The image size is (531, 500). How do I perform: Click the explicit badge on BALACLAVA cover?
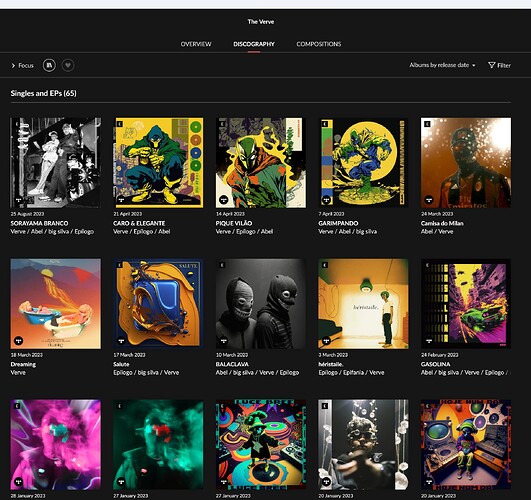(x=222, y=265)
